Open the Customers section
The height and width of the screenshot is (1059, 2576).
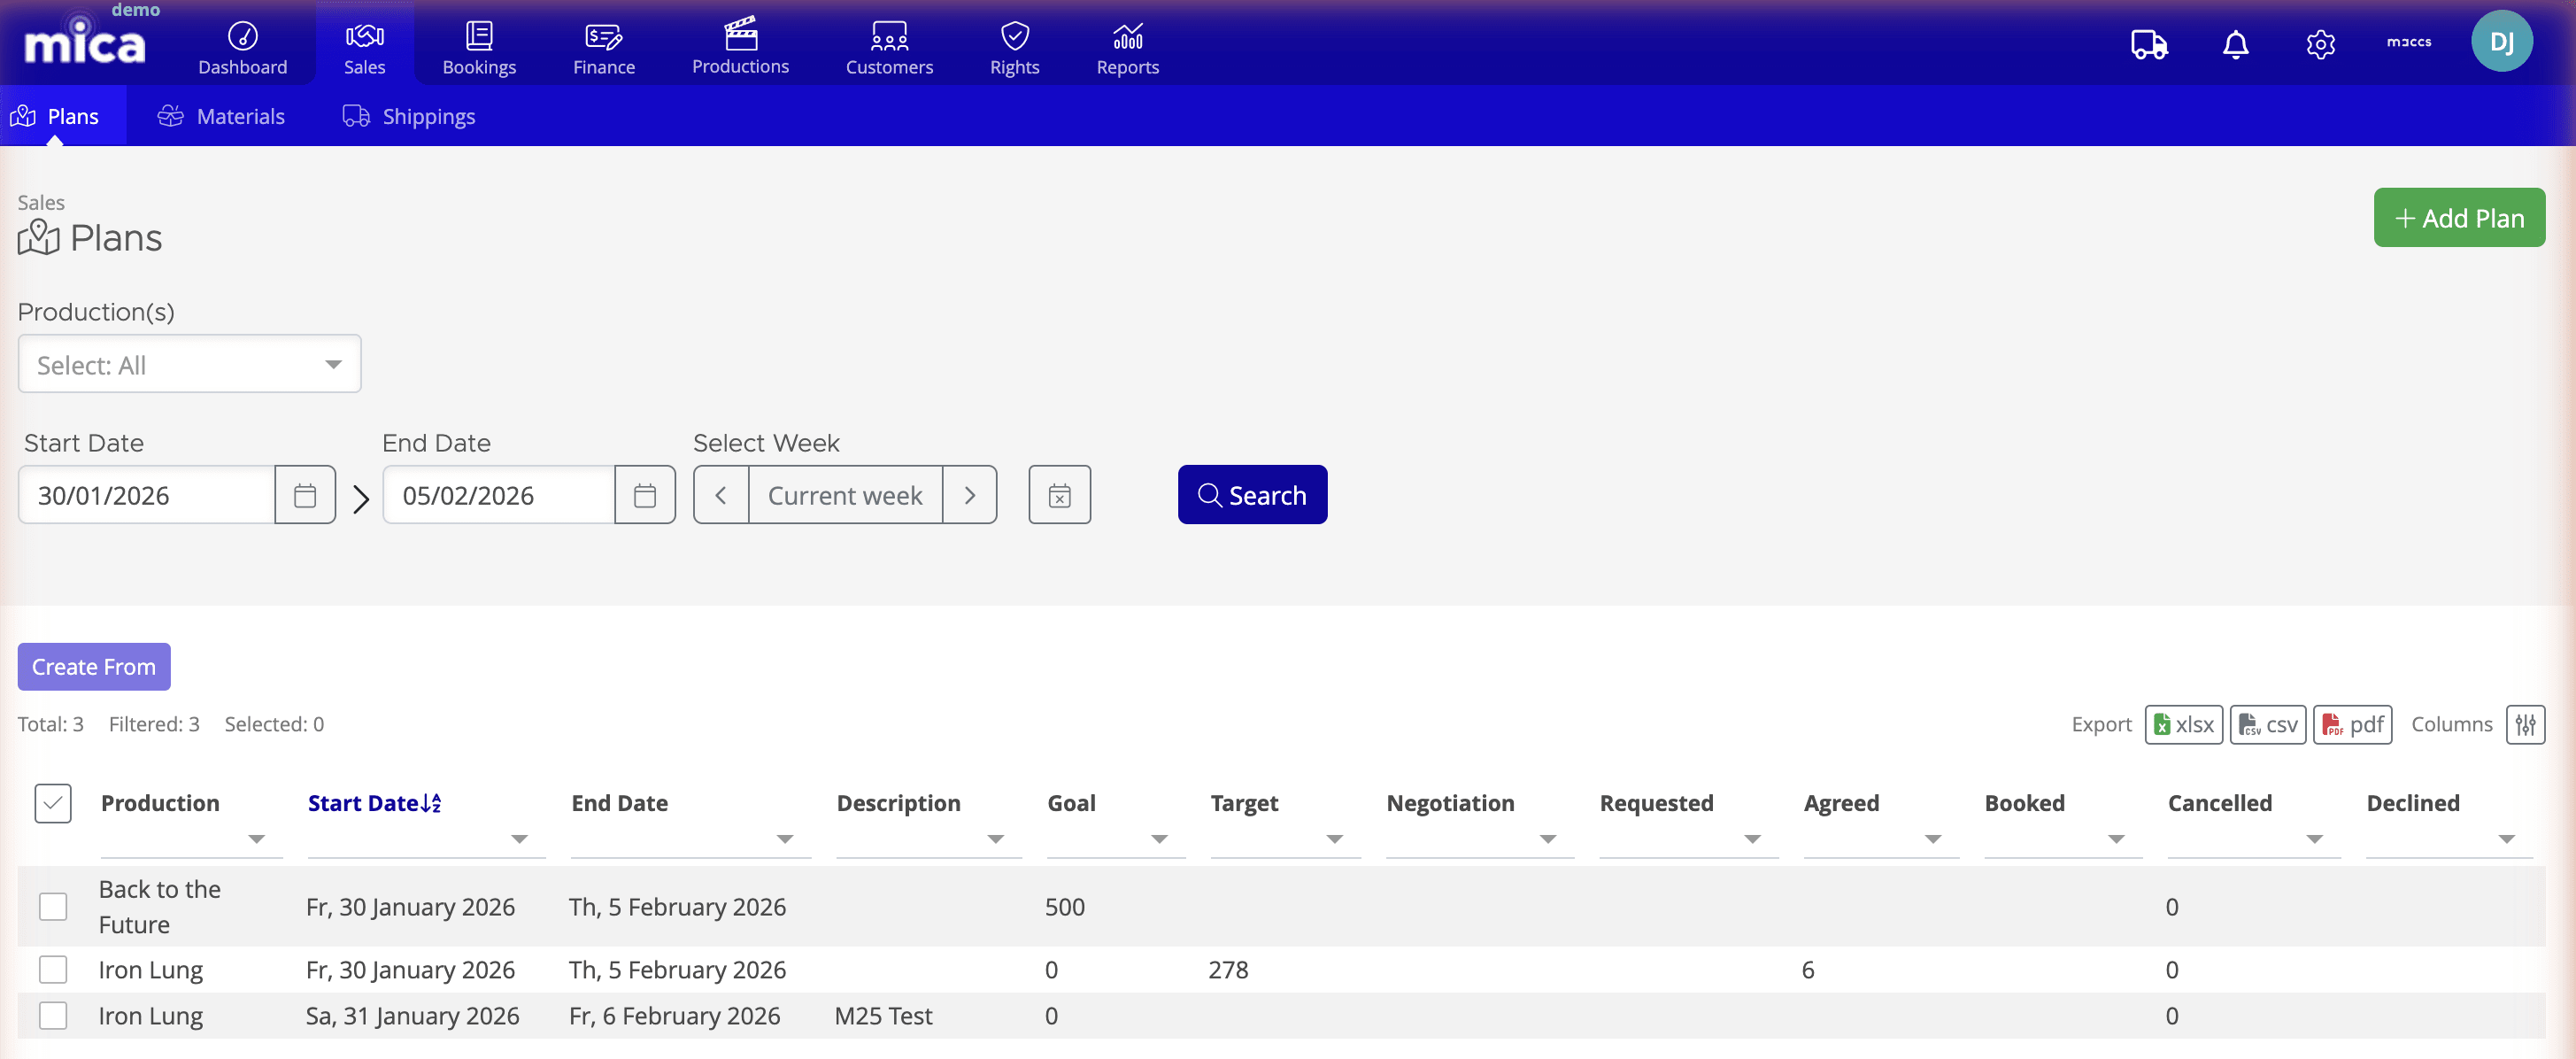click(x=889, y=45)
